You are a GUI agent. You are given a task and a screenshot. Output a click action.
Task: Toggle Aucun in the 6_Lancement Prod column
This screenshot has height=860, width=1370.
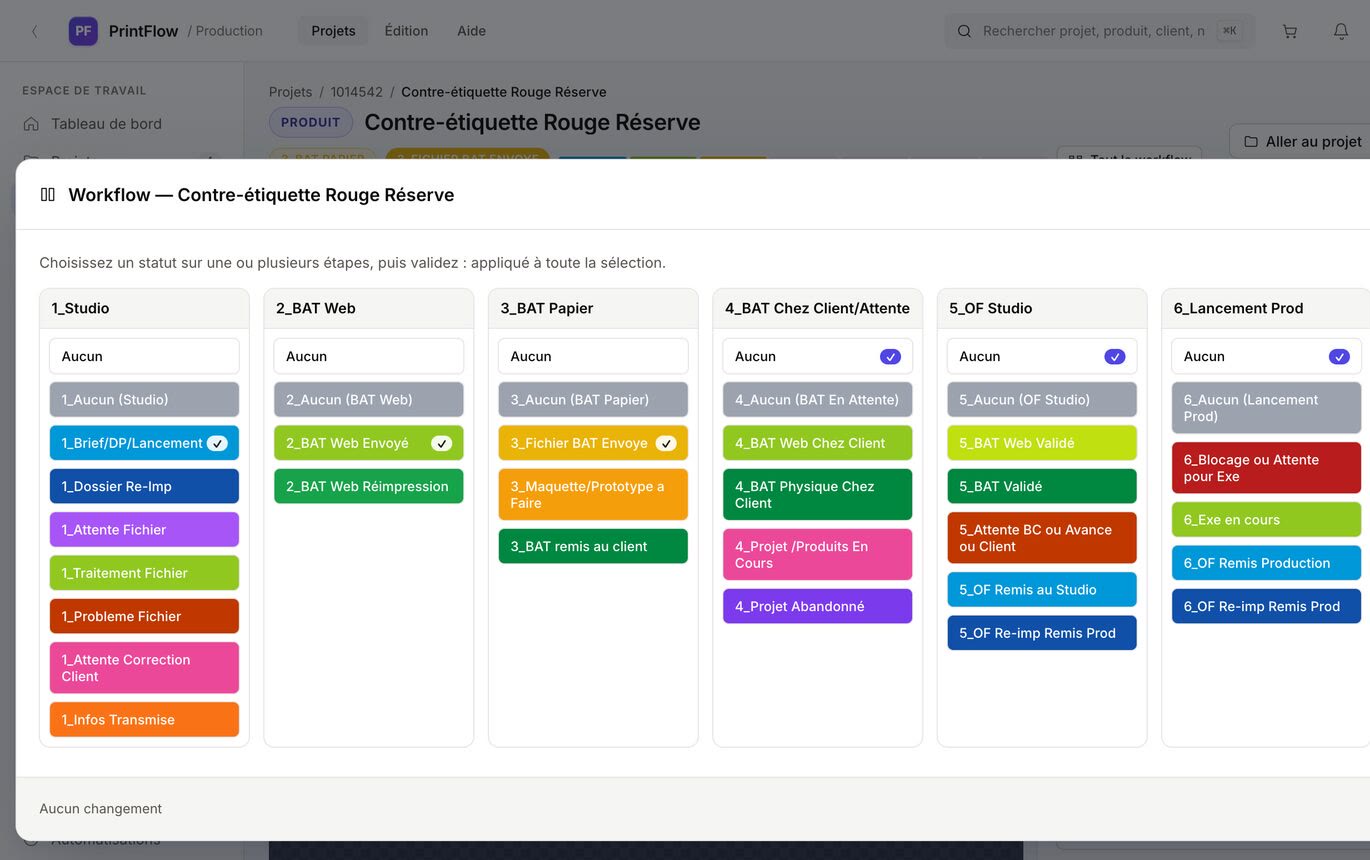(1266, 356)
